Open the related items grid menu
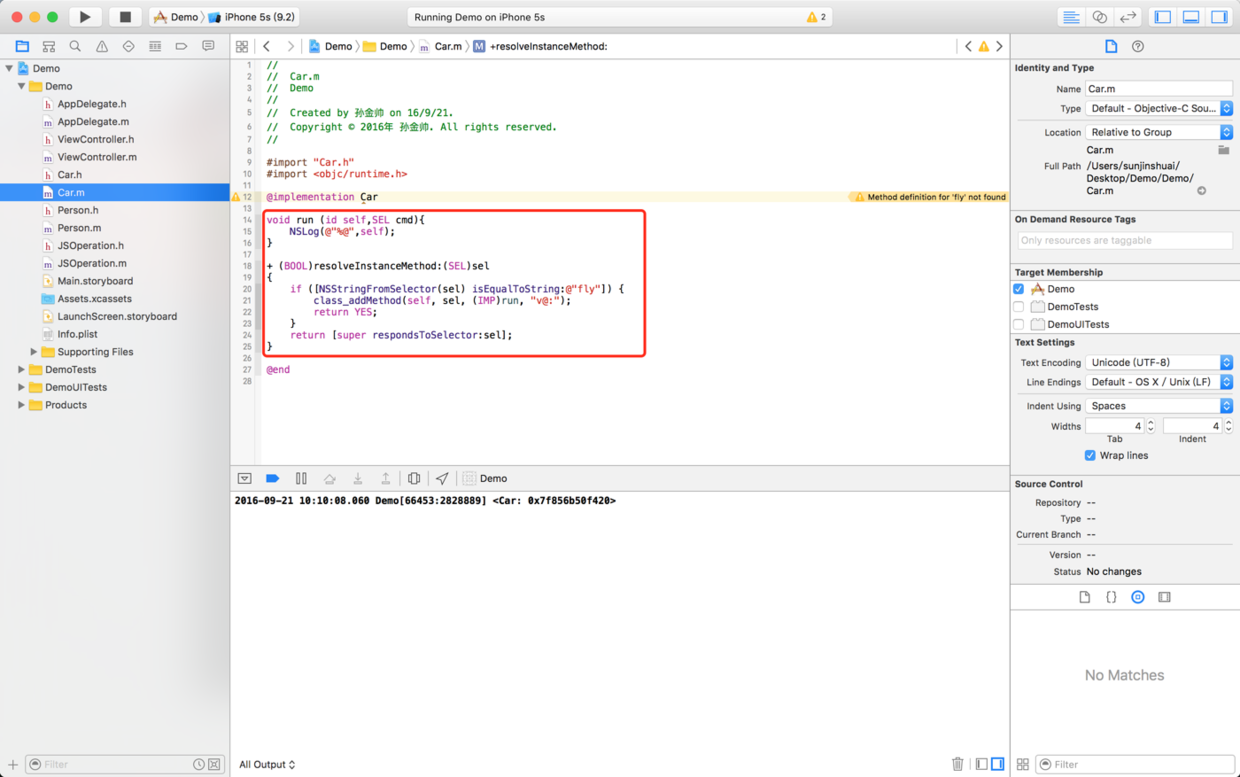The image size is (1240, 777). click(242, 46)
